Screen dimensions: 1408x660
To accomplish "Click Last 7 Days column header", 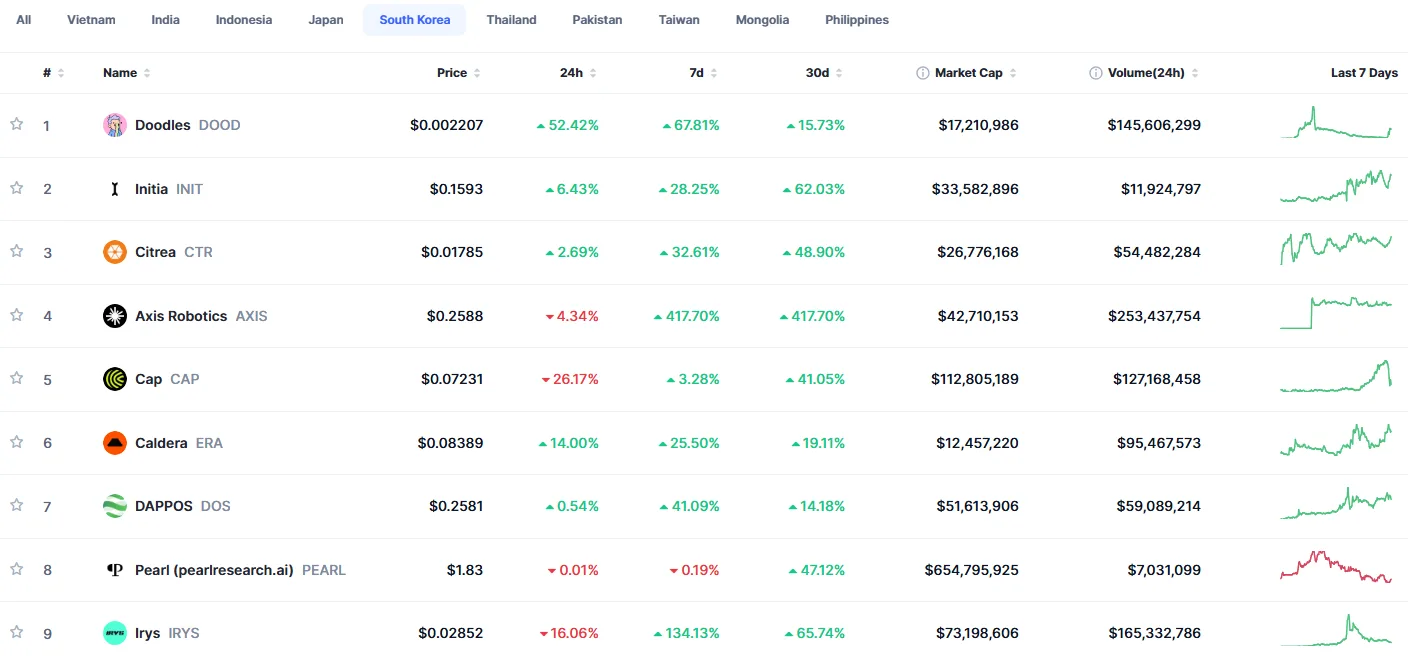I will pos(1364,73).
